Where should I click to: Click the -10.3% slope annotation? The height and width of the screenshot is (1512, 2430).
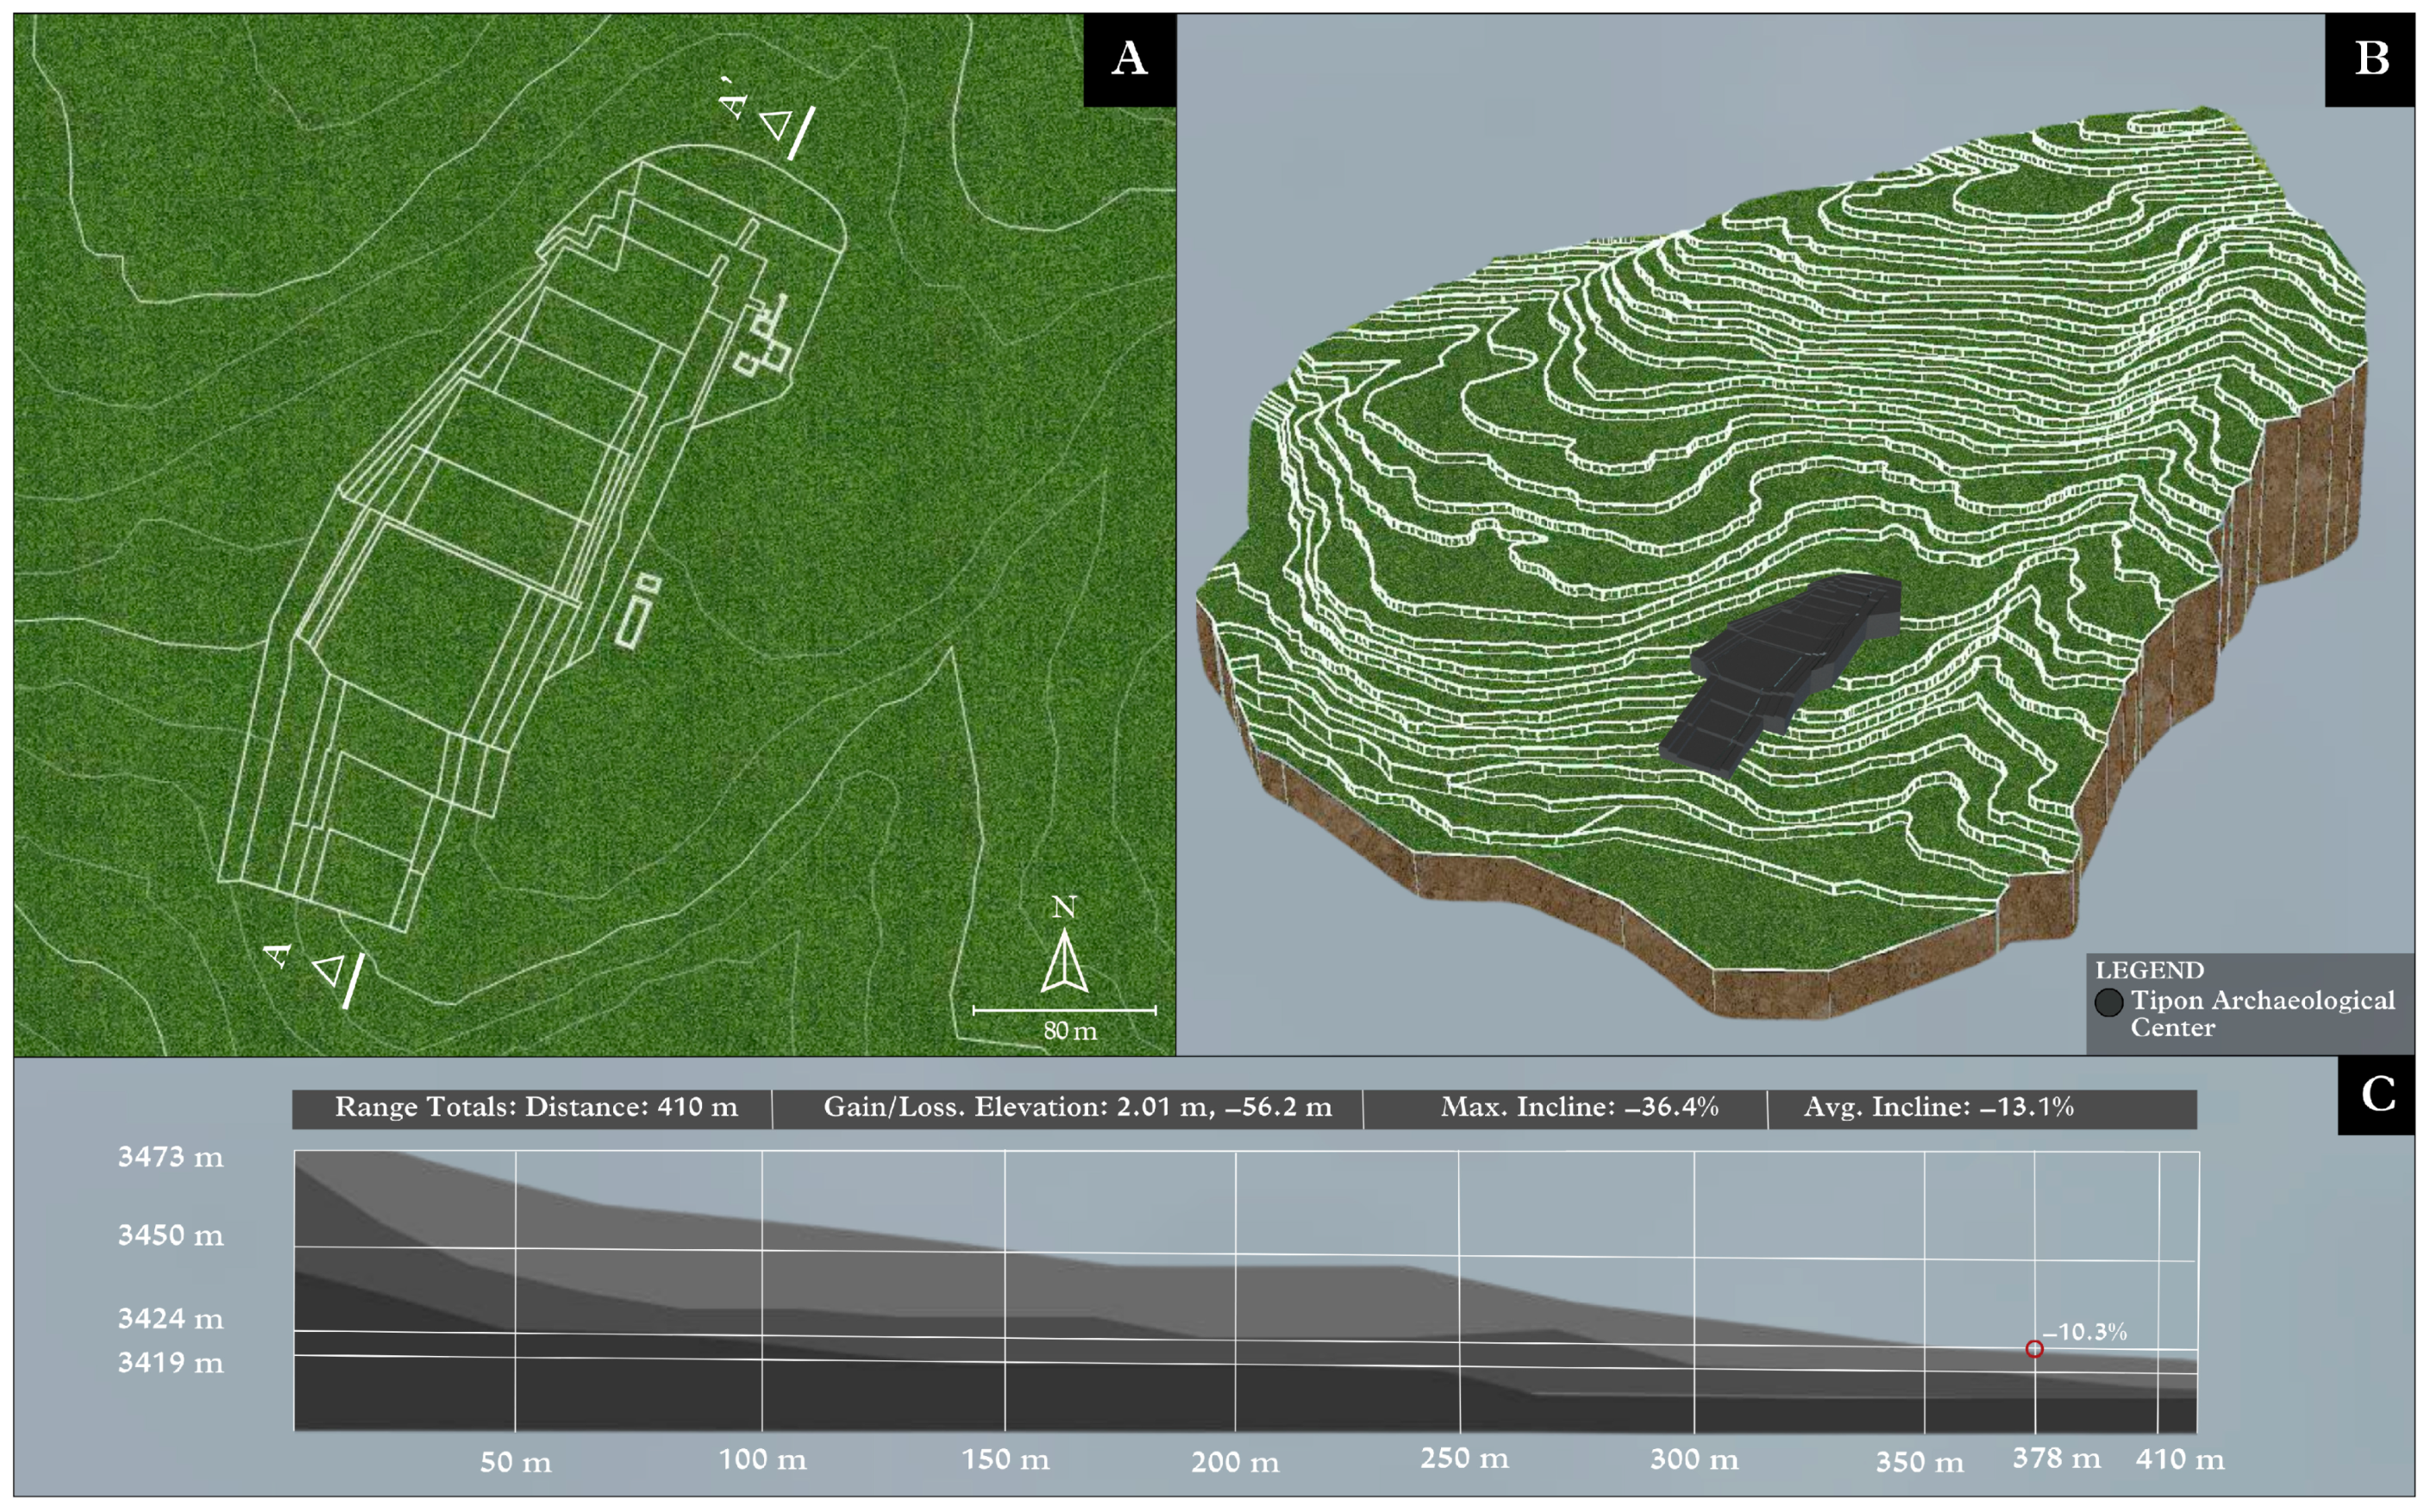2085,1332
